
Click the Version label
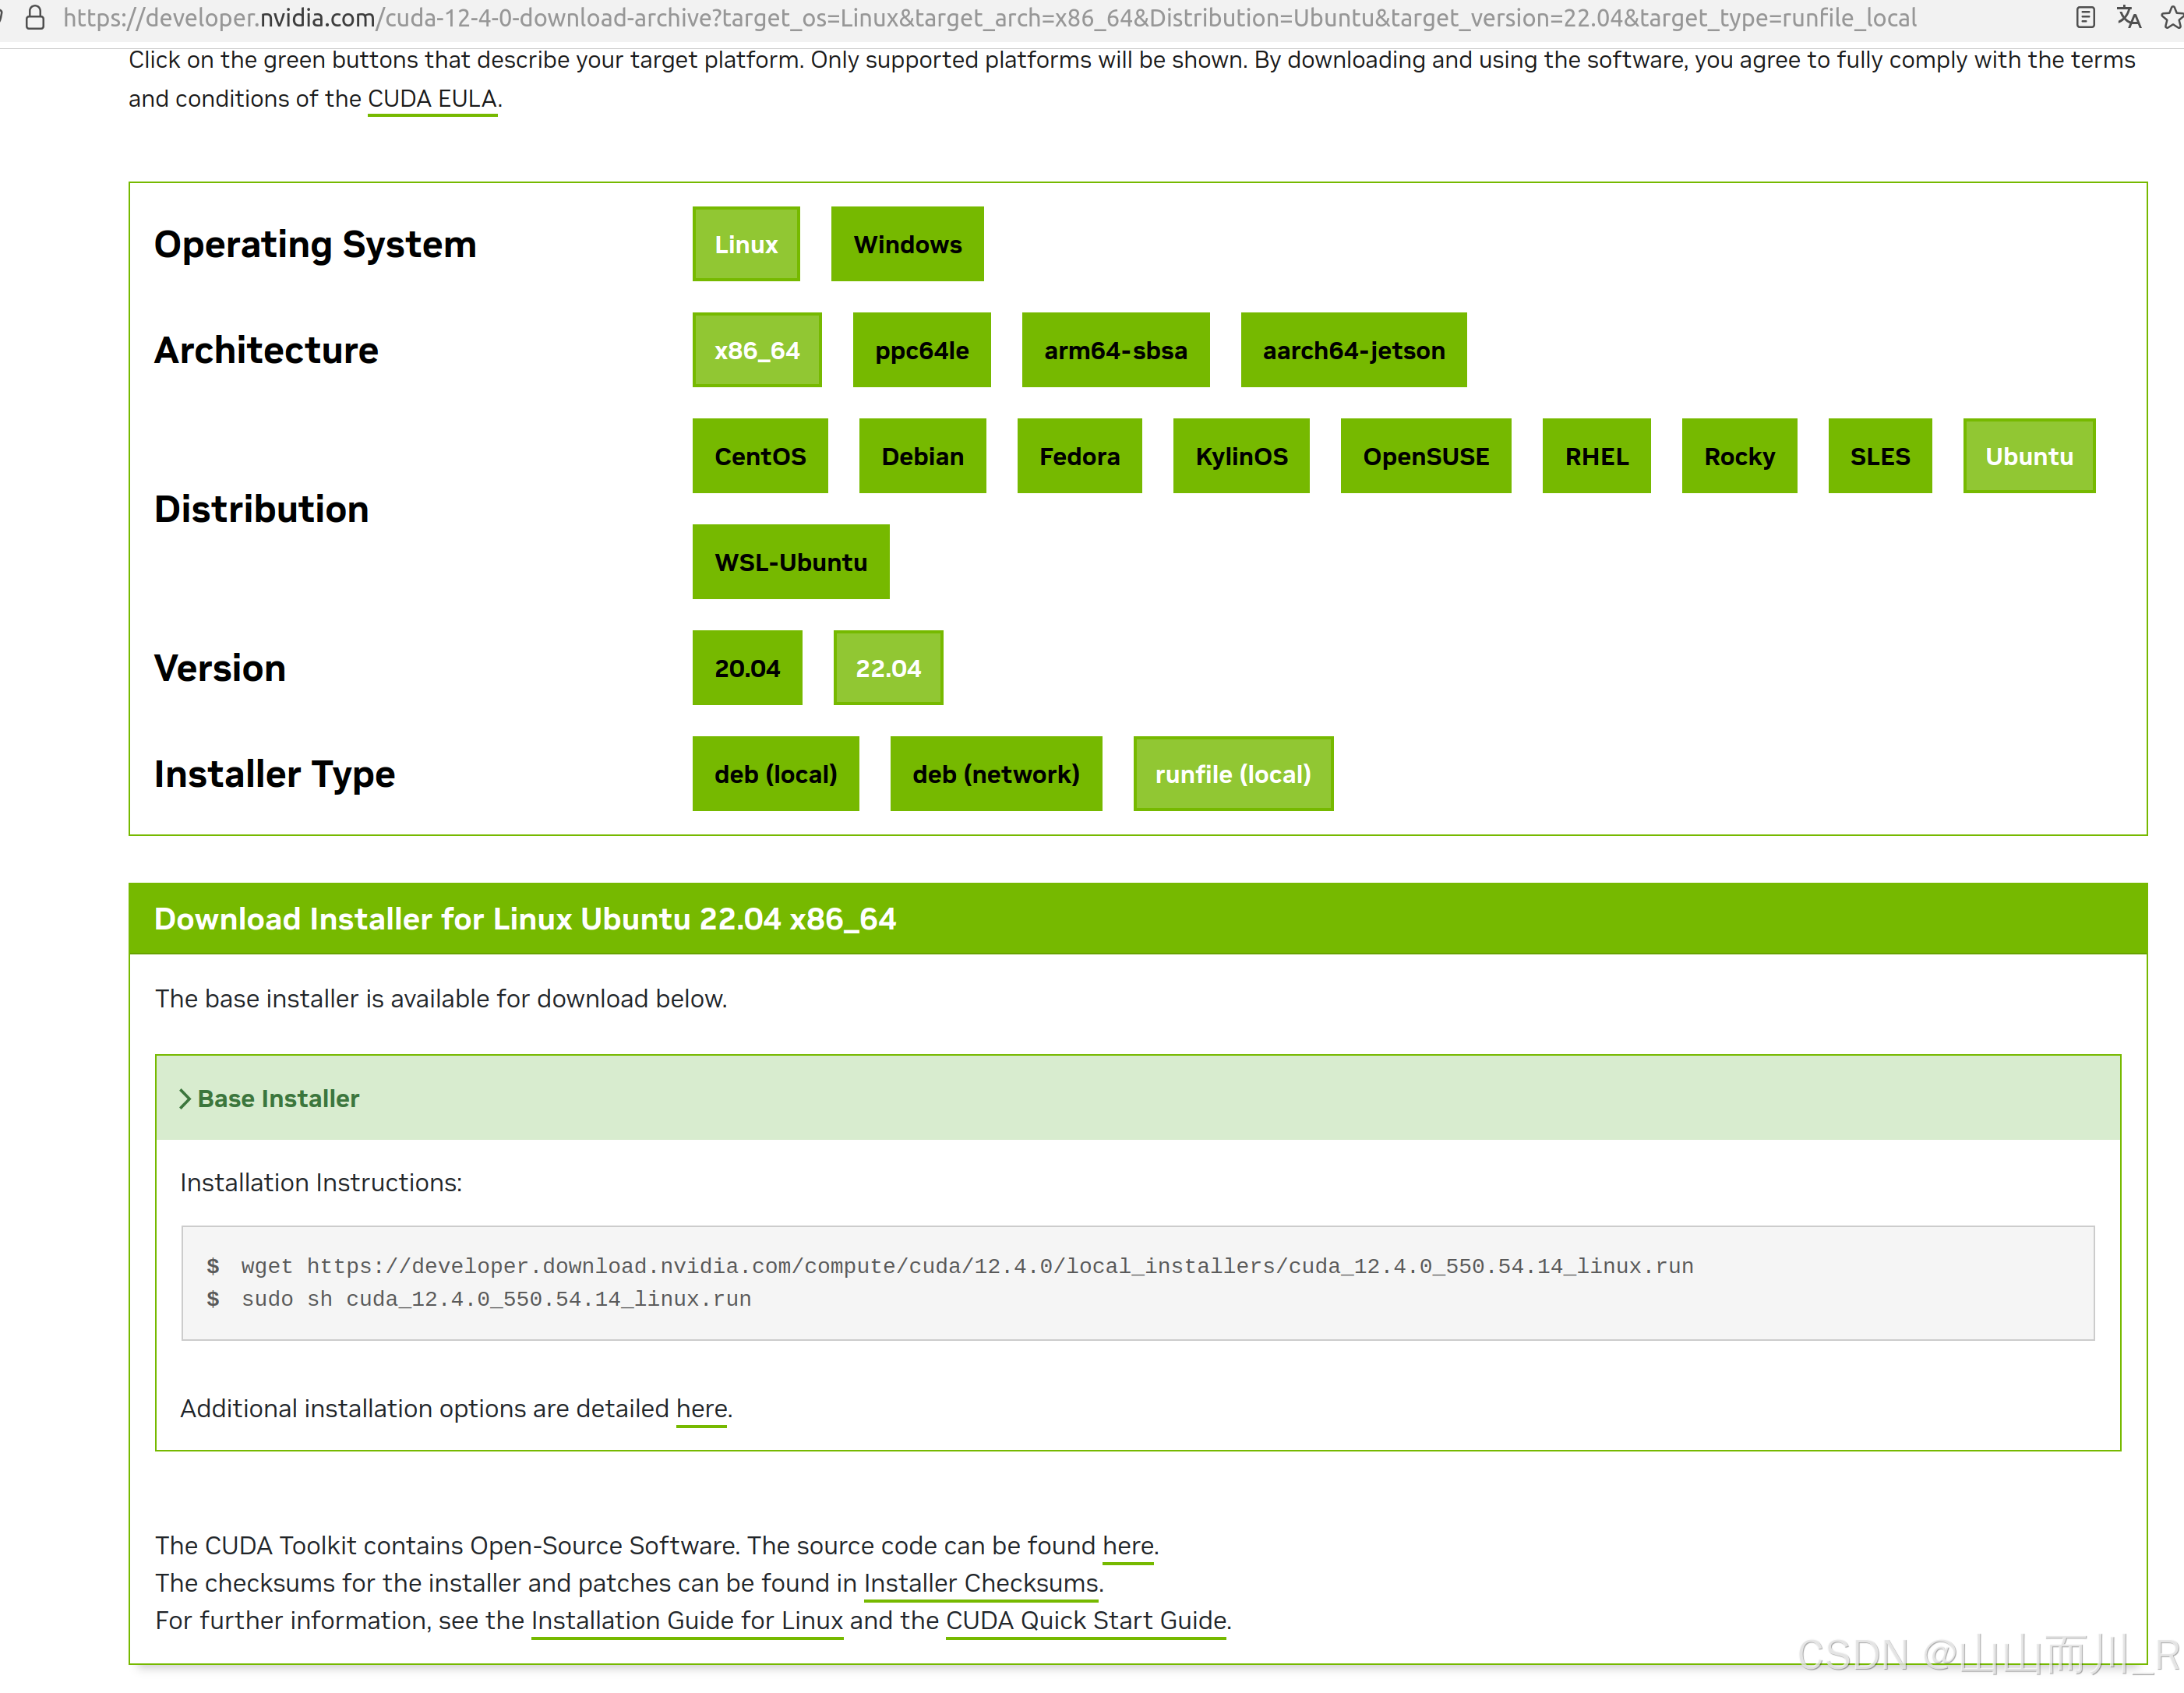pyautogui.click(x=220, y=668)
